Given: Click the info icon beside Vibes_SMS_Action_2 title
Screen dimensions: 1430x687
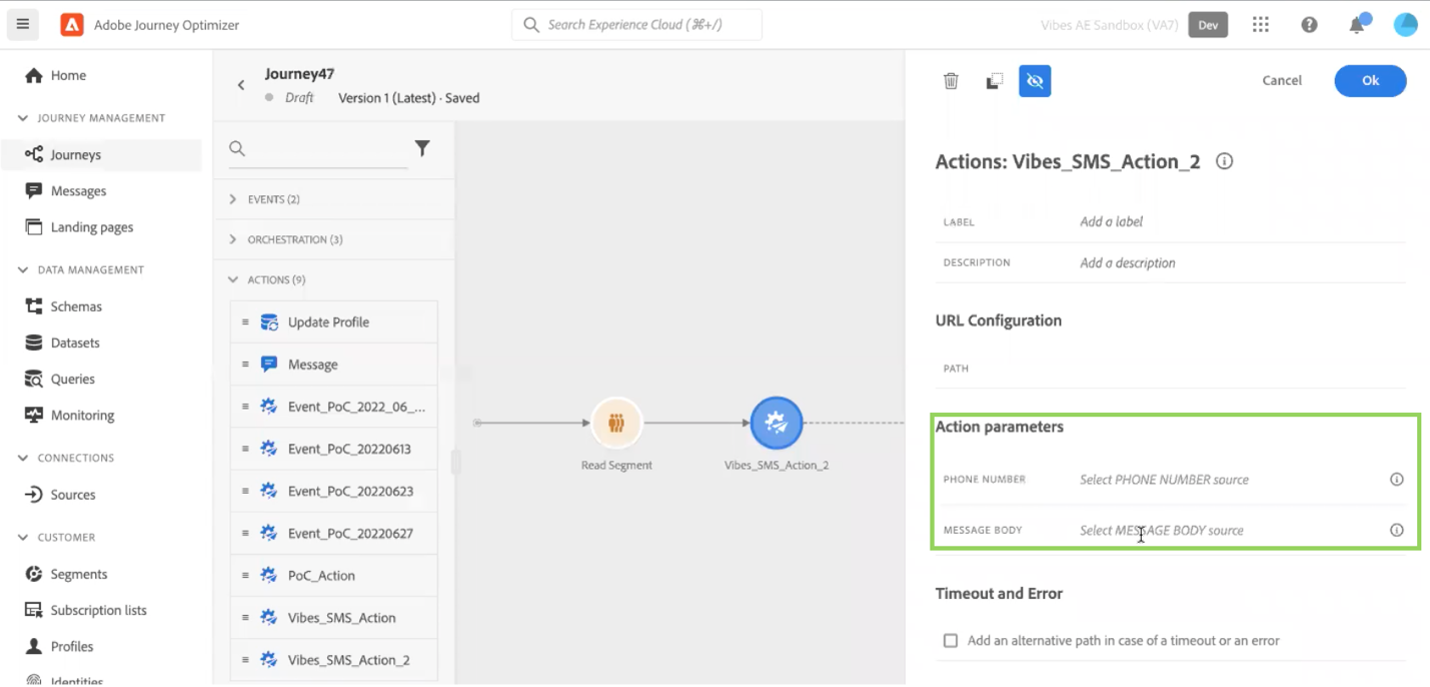Looking at the screenshot, I should [x=1224, y=161].
